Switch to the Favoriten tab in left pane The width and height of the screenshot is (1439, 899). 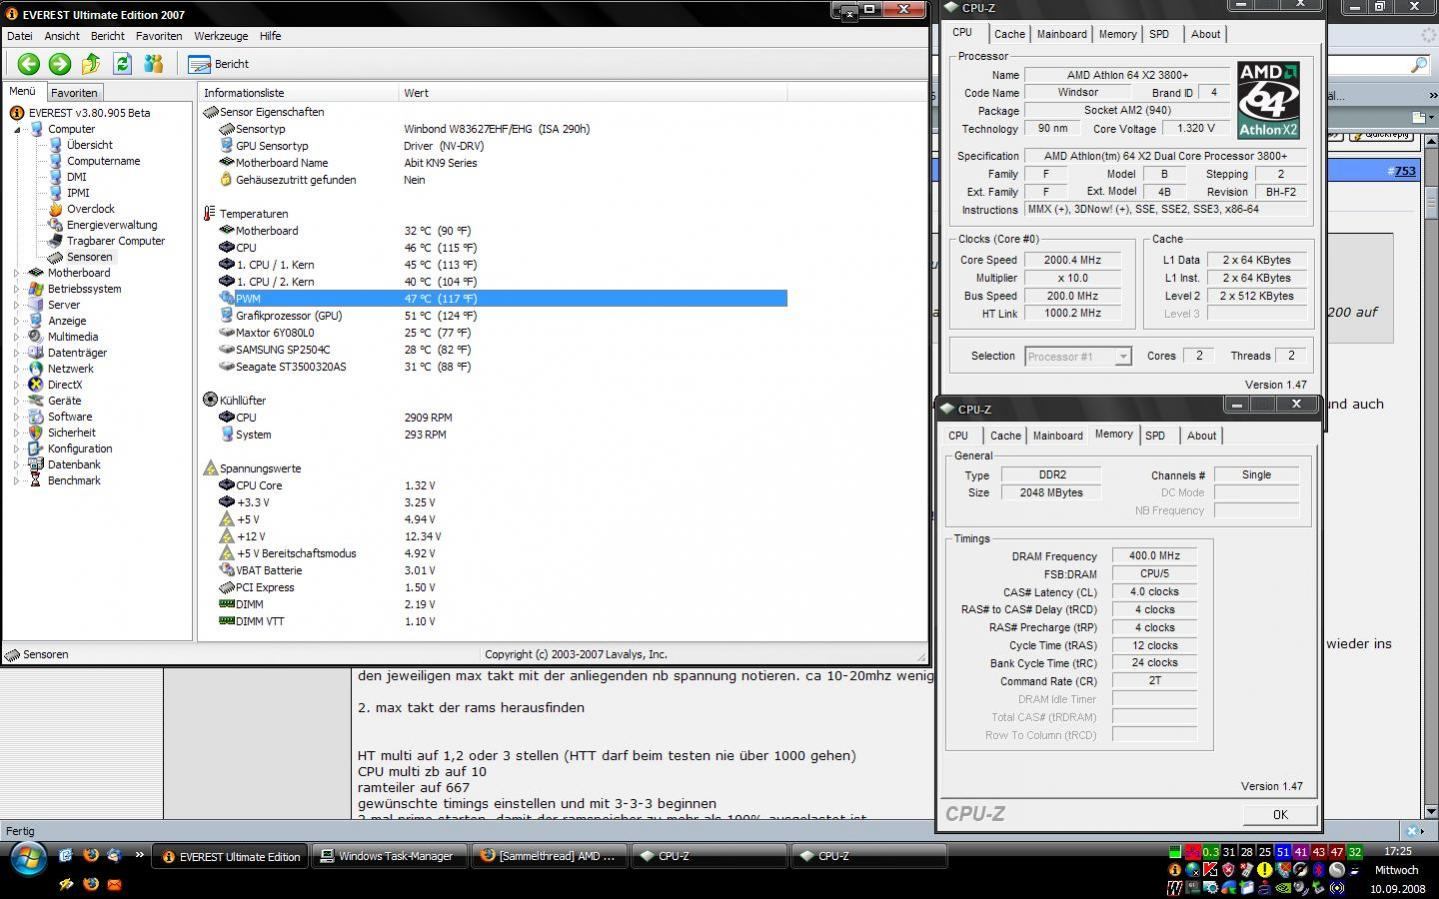click(x=74, y=92)
